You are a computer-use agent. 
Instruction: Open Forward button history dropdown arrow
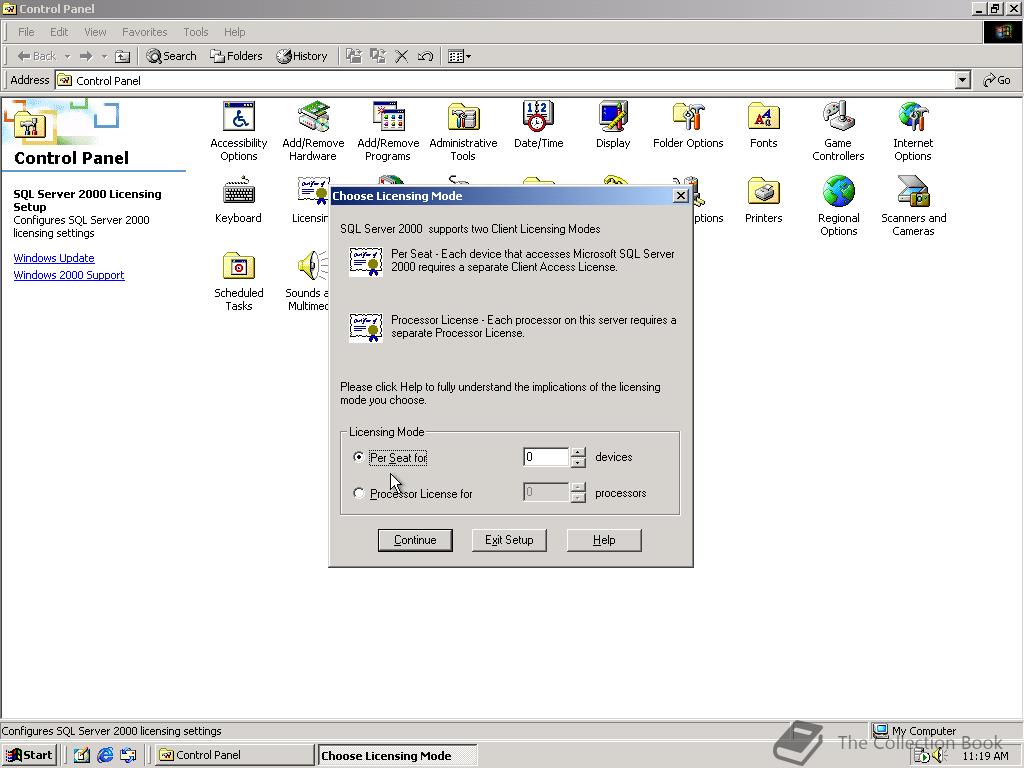click(104, 56)
